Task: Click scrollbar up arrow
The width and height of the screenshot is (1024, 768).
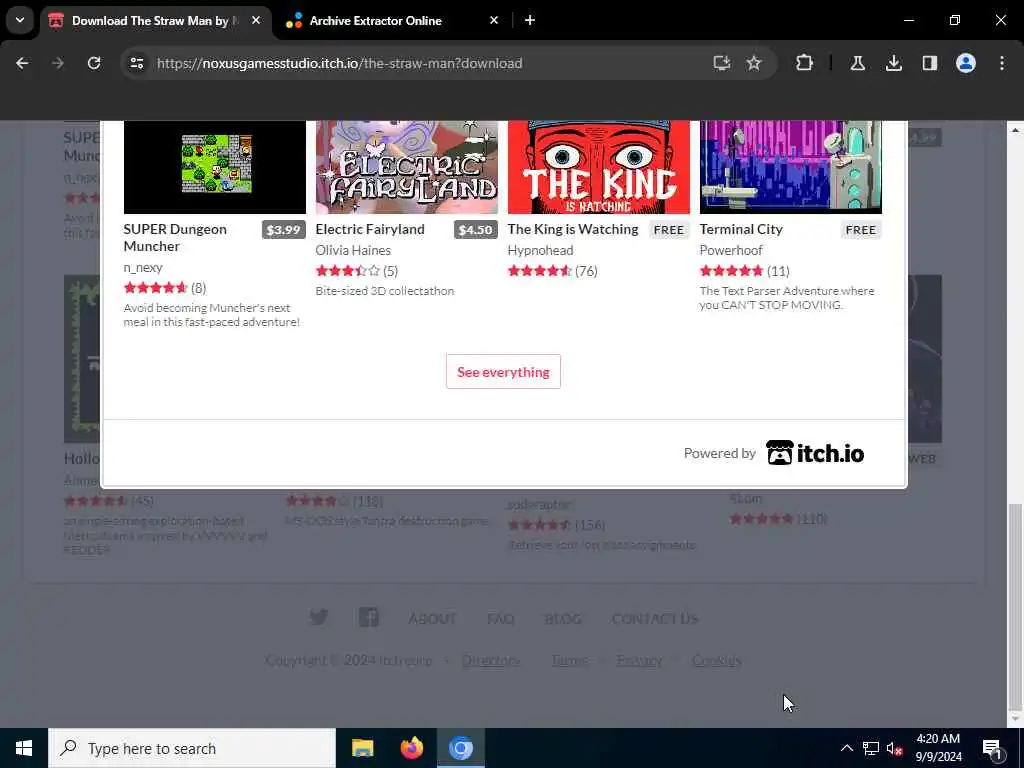Action: (x=1015, y=130)
